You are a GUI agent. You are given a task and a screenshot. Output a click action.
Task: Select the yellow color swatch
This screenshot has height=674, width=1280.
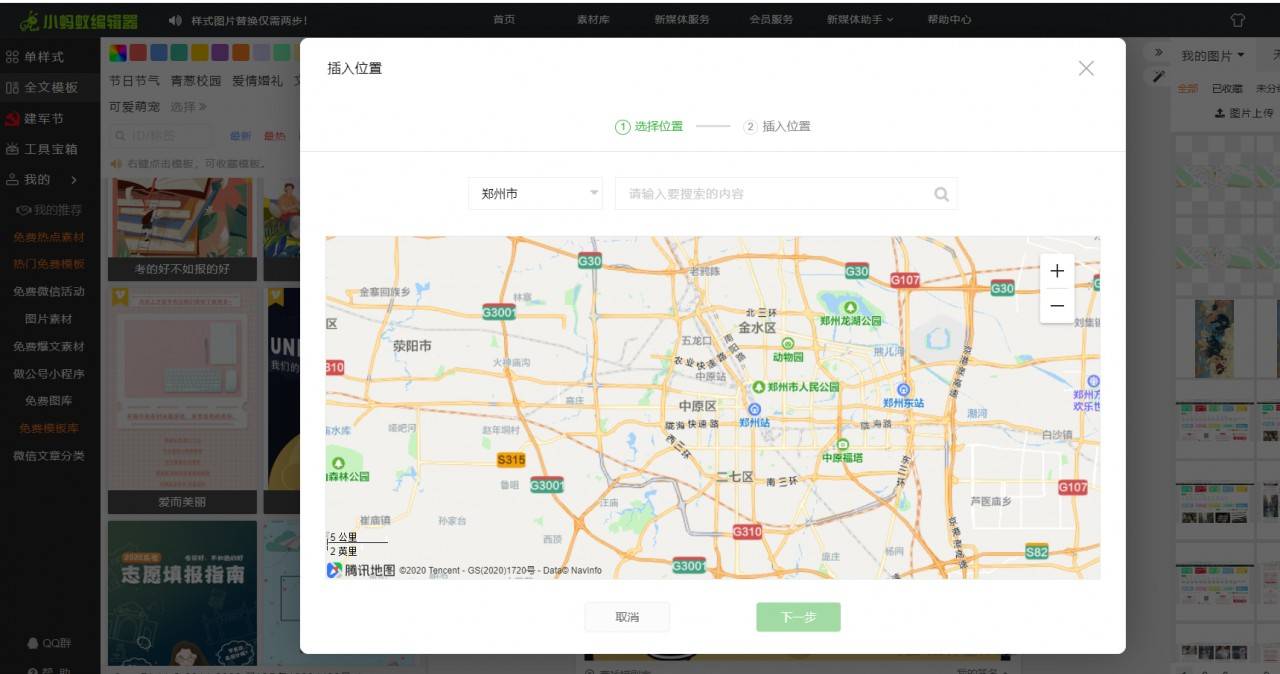tap(200, 53)
